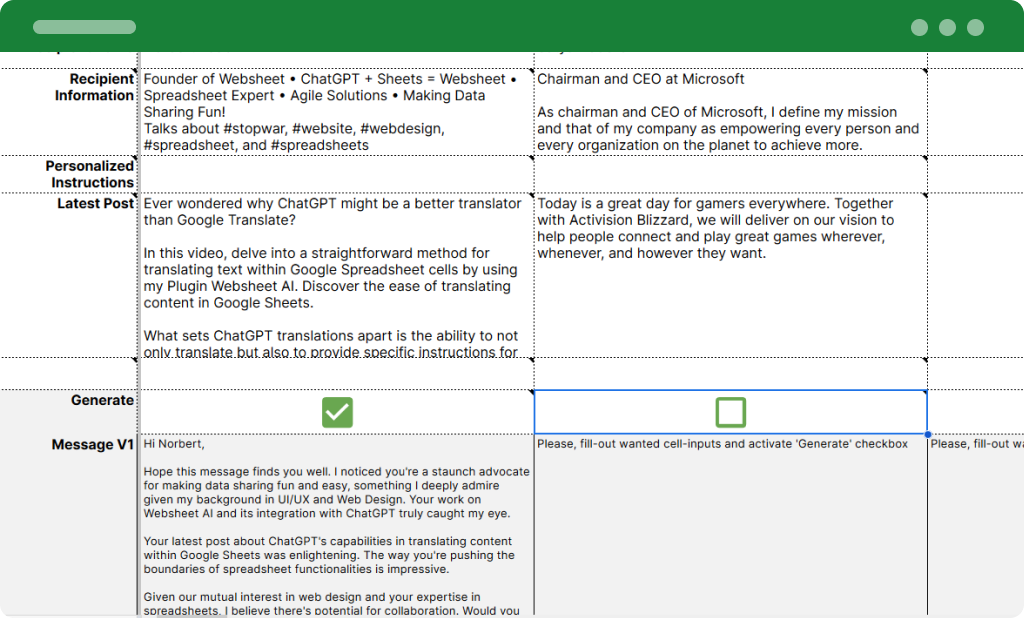
Task: Click the rightmost dot in the title bar
Action: tap(975, 27)
